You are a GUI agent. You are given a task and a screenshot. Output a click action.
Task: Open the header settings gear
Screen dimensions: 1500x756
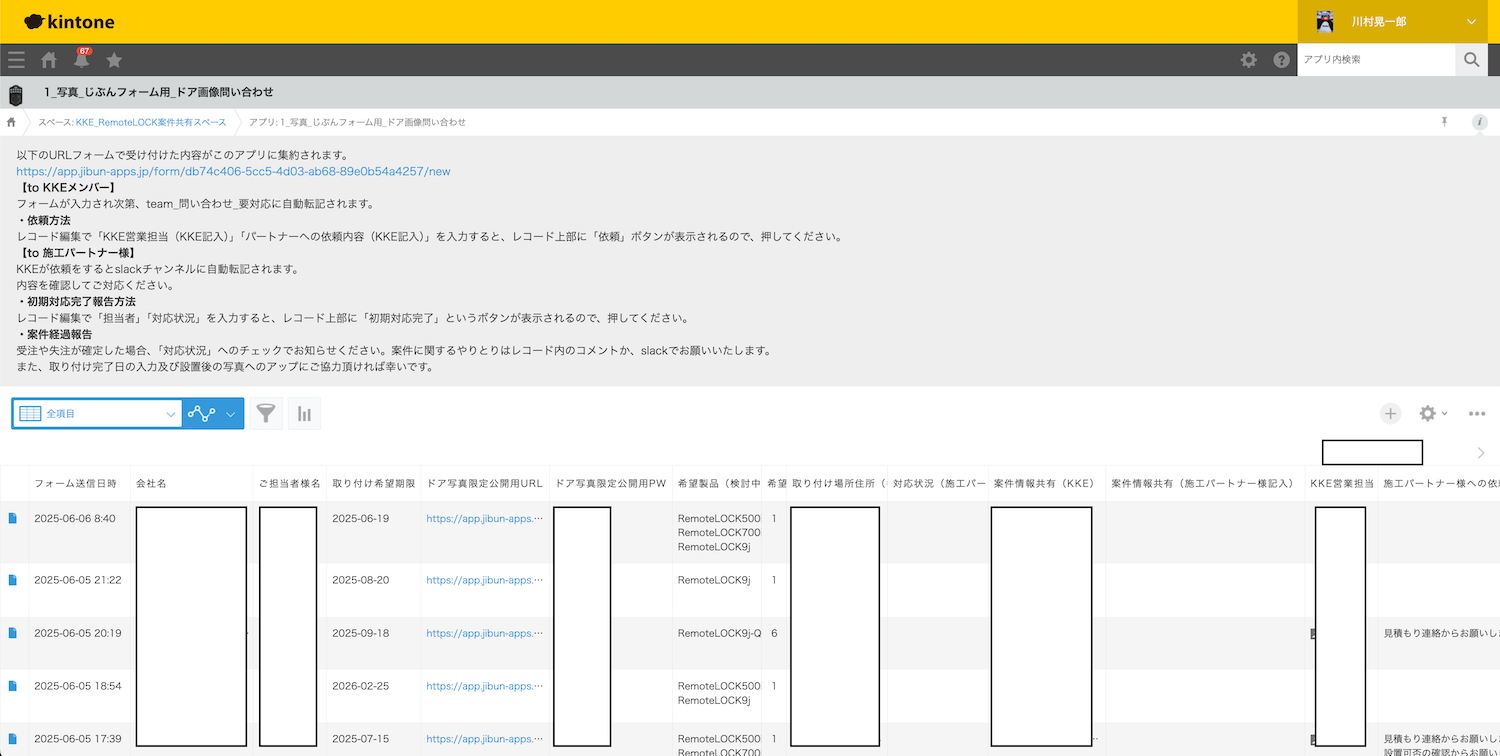pos(1249,60)
